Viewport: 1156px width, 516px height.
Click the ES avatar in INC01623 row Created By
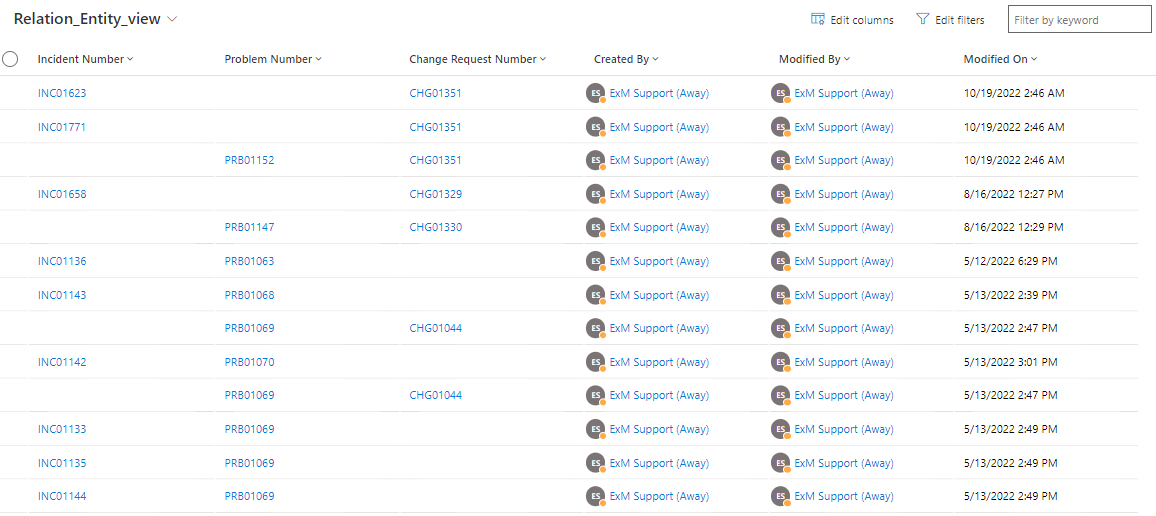[595, 93]
